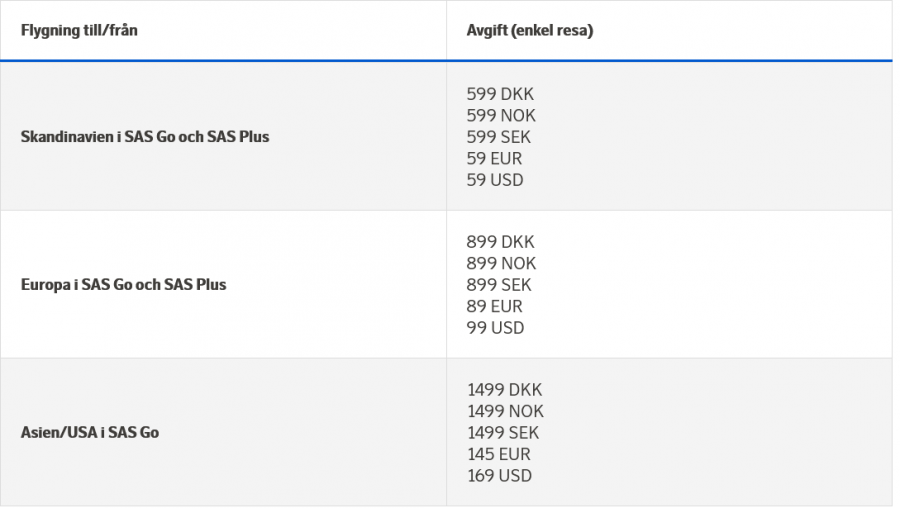Click the 599 SEK fee text
Screen dimensions: 900x508
point(499,137)
